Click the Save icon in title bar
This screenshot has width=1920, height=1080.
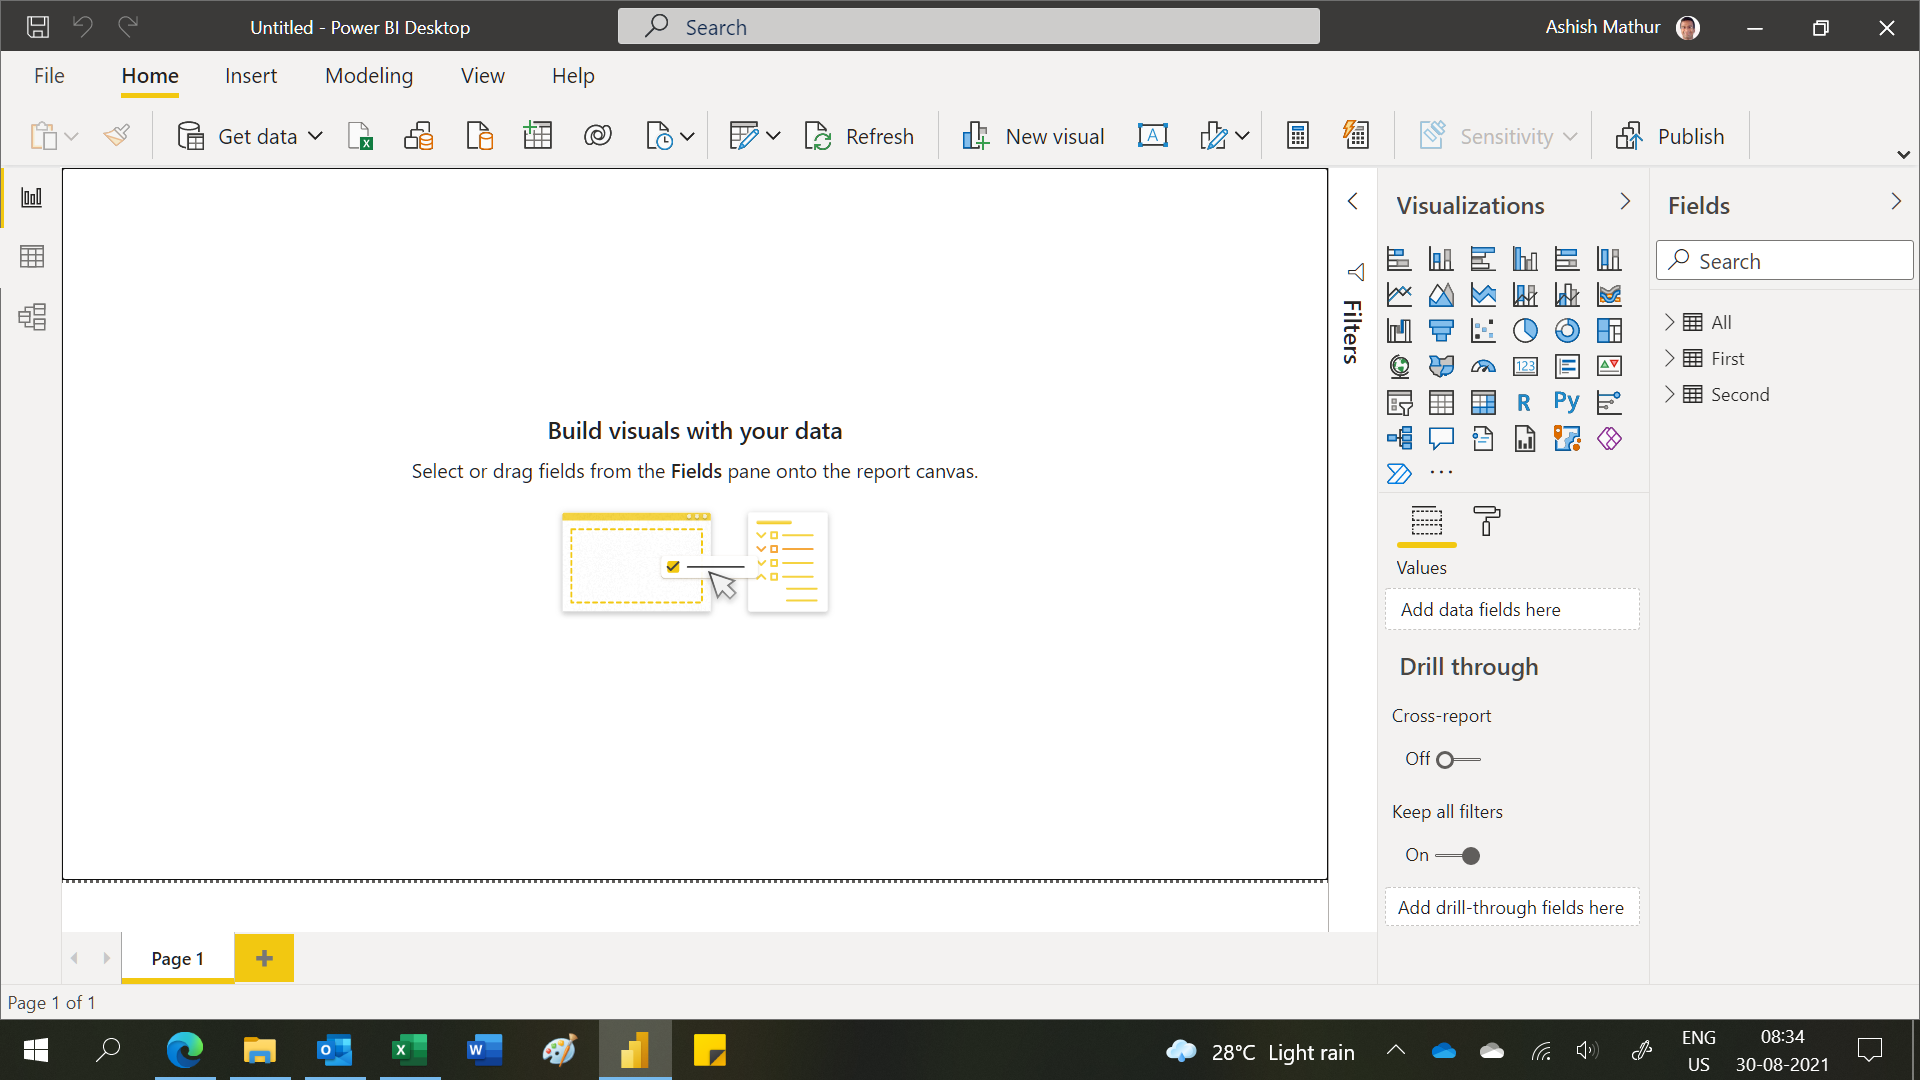[x=38, y=27]
